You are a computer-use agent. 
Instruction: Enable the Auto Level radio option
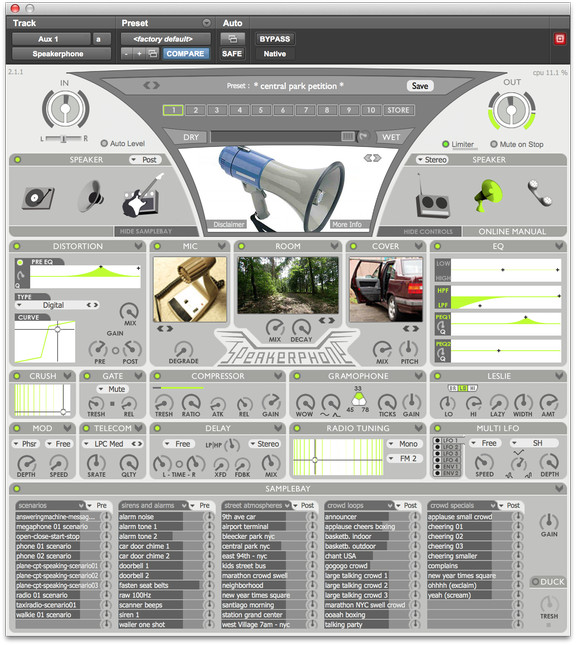coord(105,144)
